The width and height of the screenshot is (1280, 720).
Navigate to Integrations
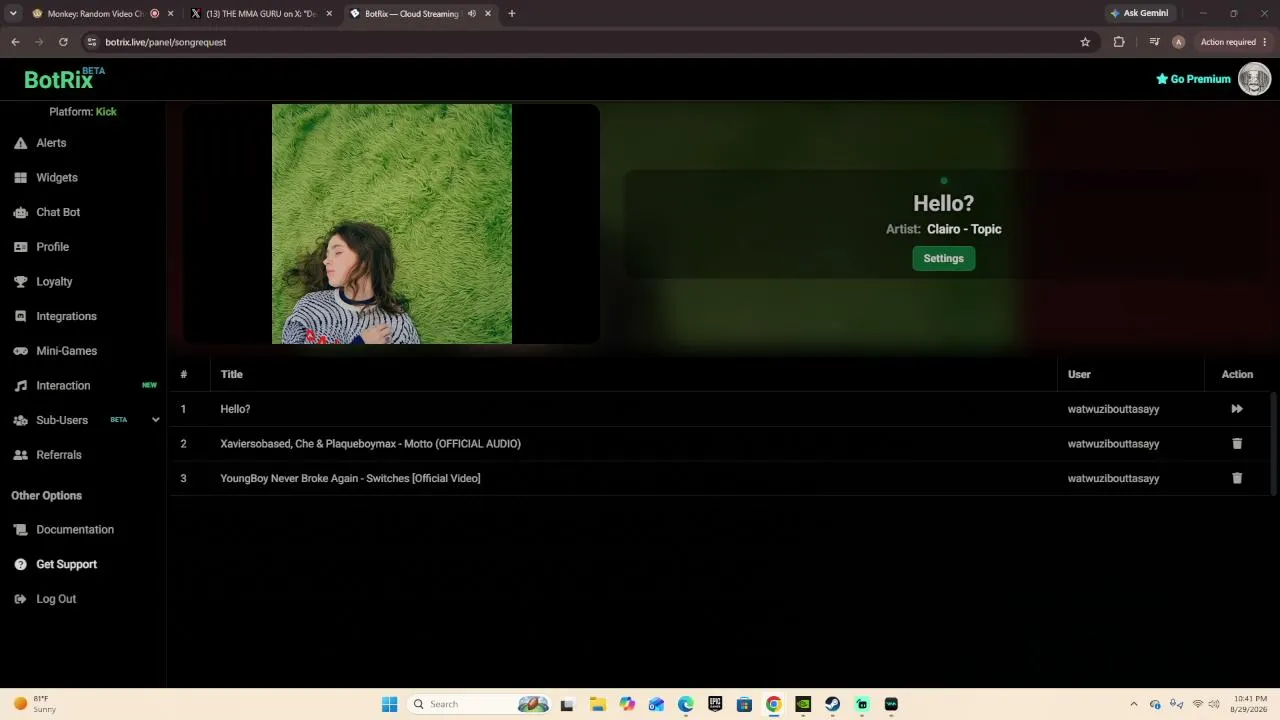point(66,316)
